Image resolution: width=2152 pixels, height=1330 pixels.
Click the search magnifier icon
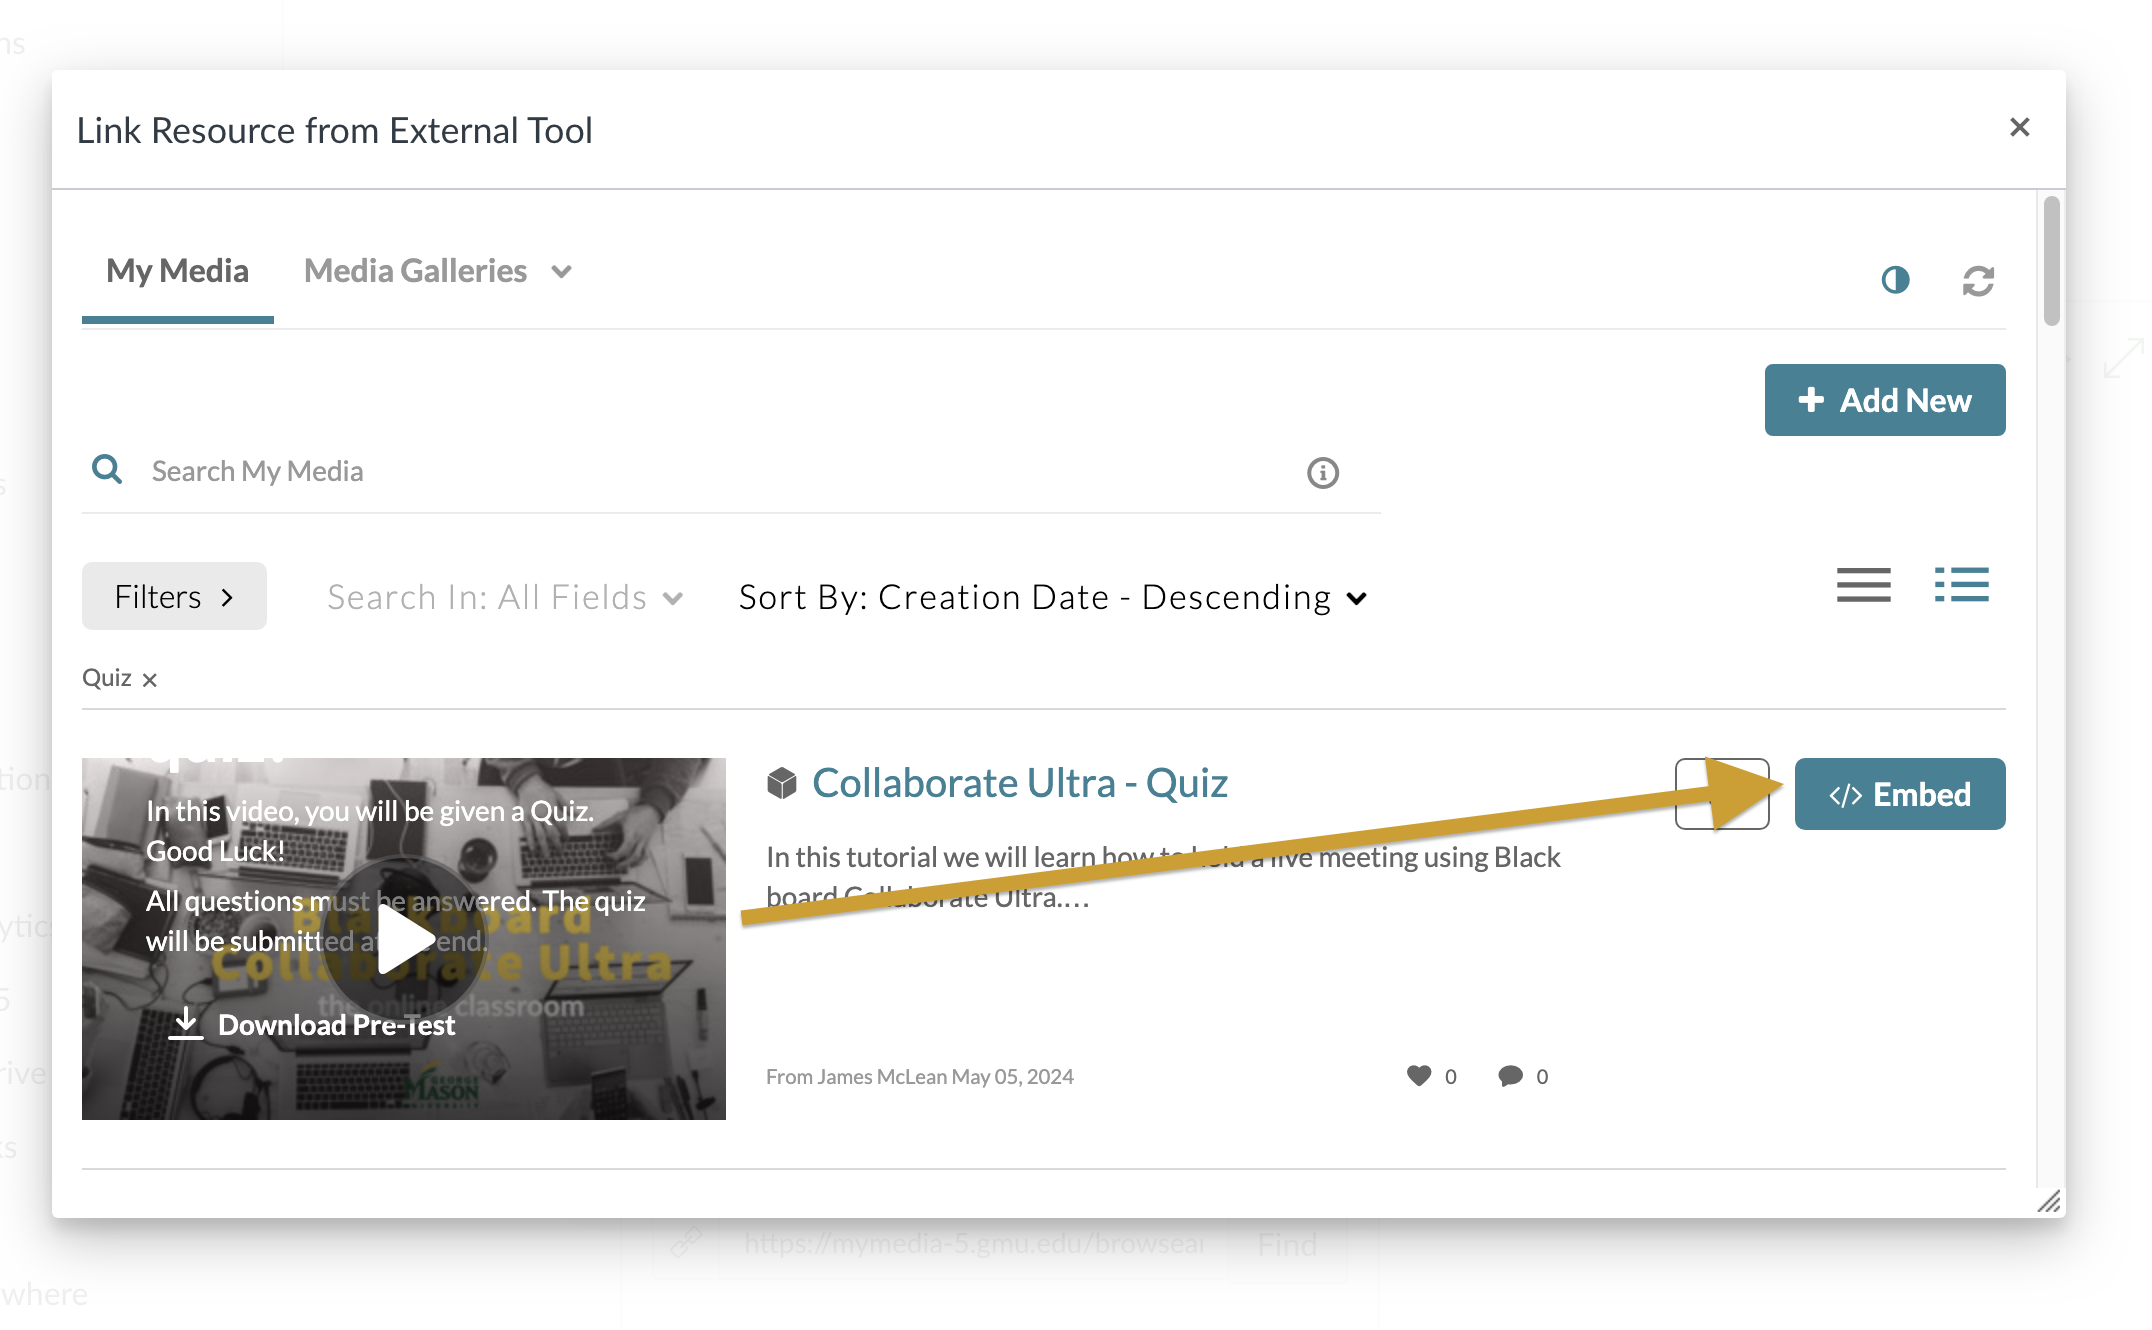107,469
